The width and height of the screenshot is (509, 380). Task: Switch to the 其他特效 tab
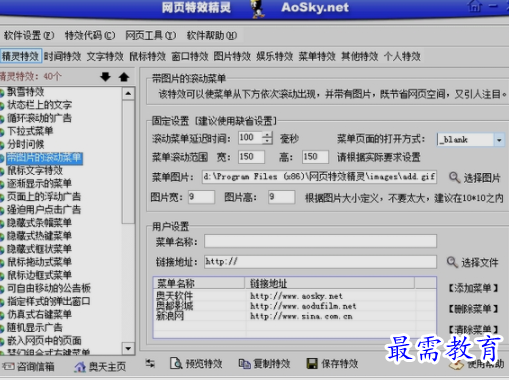coord(360,56)
